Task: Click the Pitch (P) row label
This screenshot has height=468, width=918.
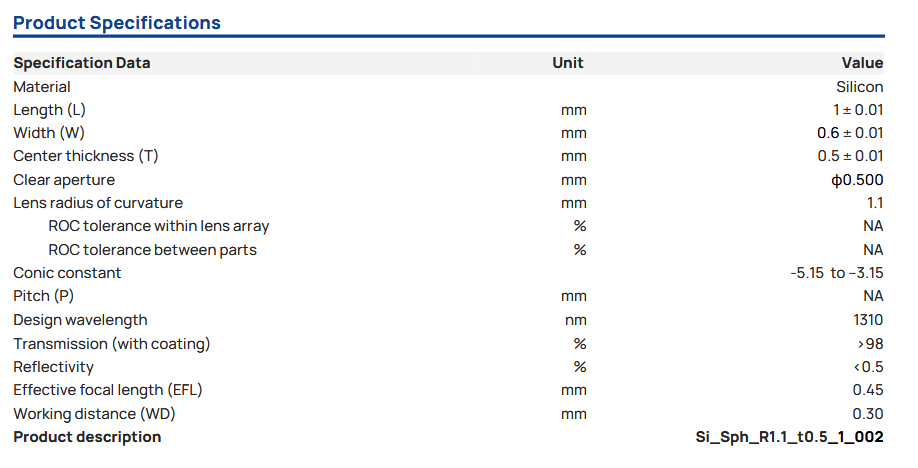Action: pos(44,296)
